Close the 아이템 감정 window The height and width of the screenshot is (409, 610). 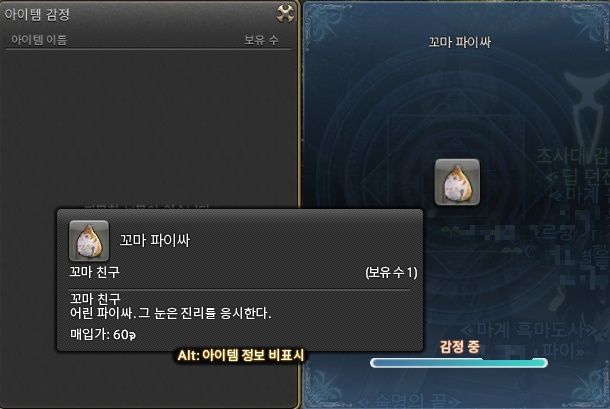pyautogui.click(x=285, y=14)
